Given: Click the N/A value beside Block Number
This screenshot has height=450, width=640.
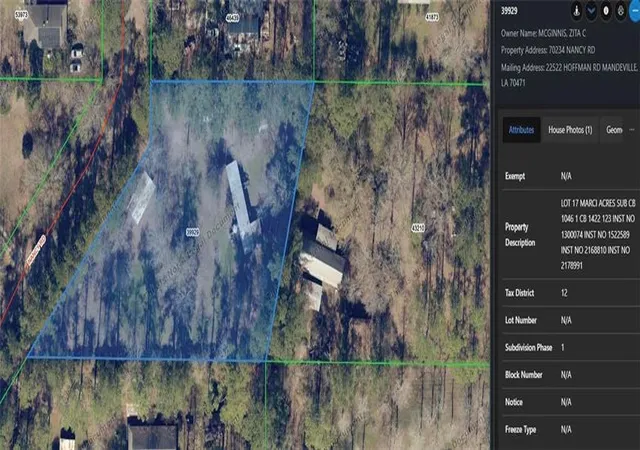Looking at the screenshot, I should click(566, 375).
